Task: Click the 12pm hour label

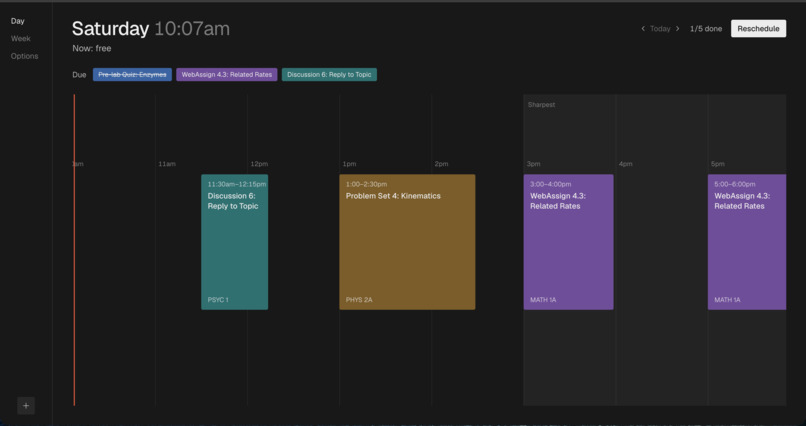Action: [259, 164]
